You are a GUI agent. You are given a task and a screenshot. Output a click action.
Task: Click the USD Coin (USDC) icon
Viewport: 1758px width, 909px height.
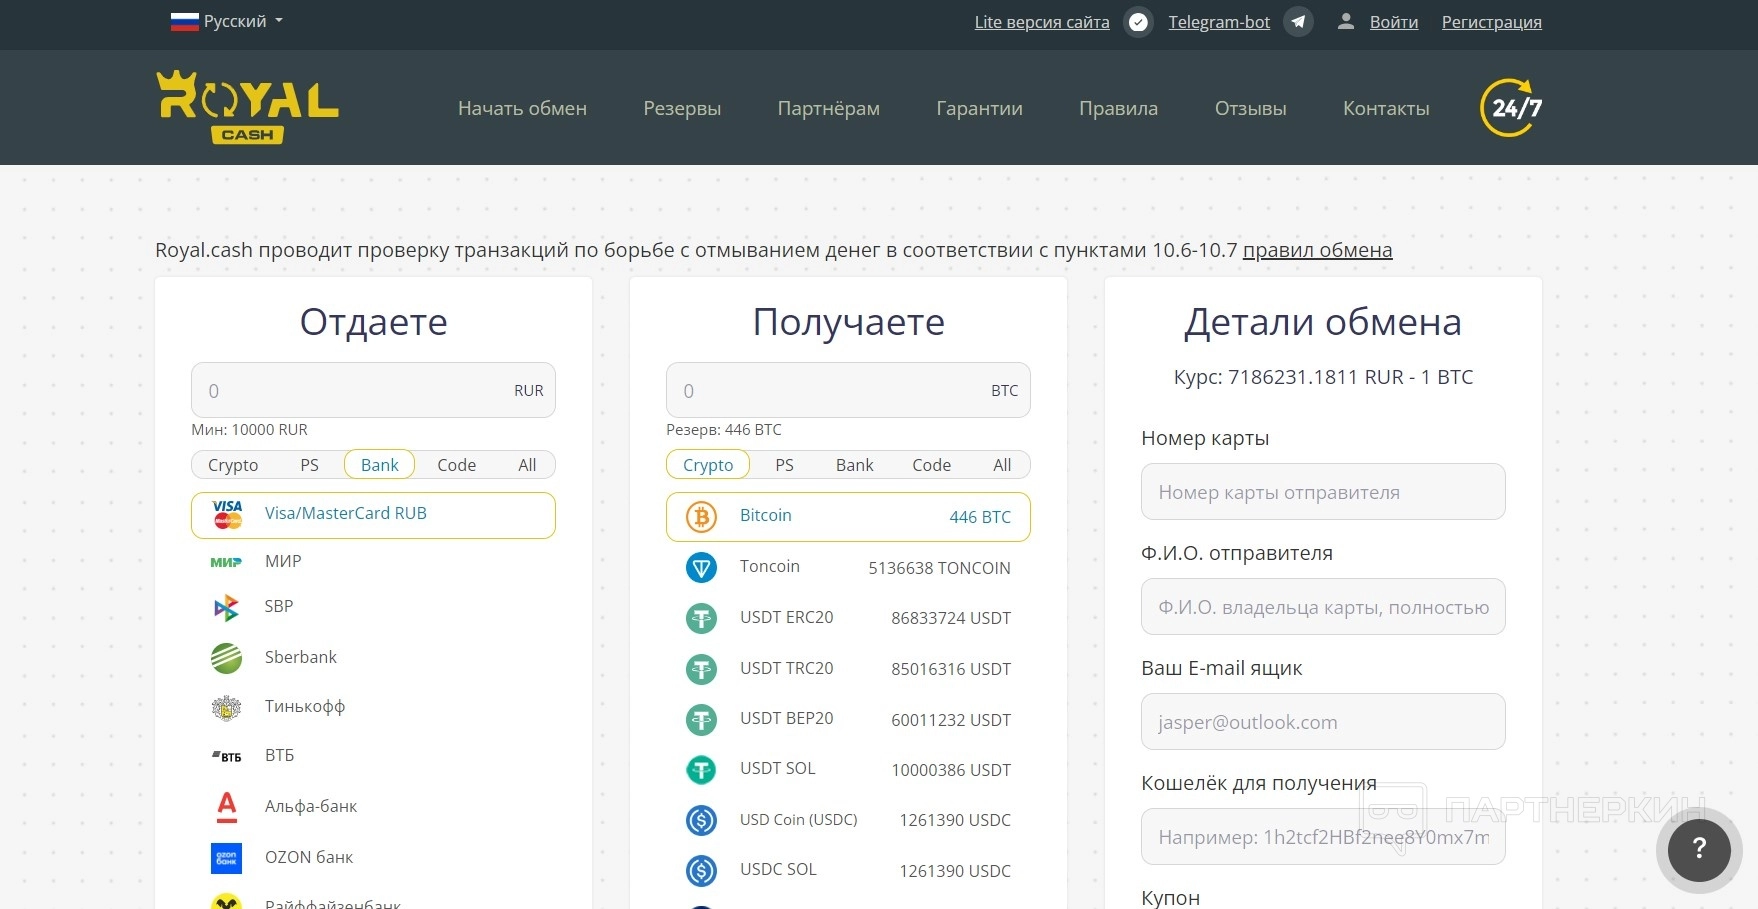[702, 820]
